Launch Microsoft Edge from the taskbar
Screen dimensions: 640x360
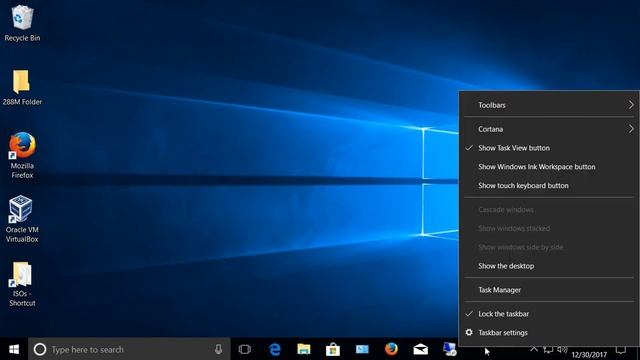[x=275, y=349]
